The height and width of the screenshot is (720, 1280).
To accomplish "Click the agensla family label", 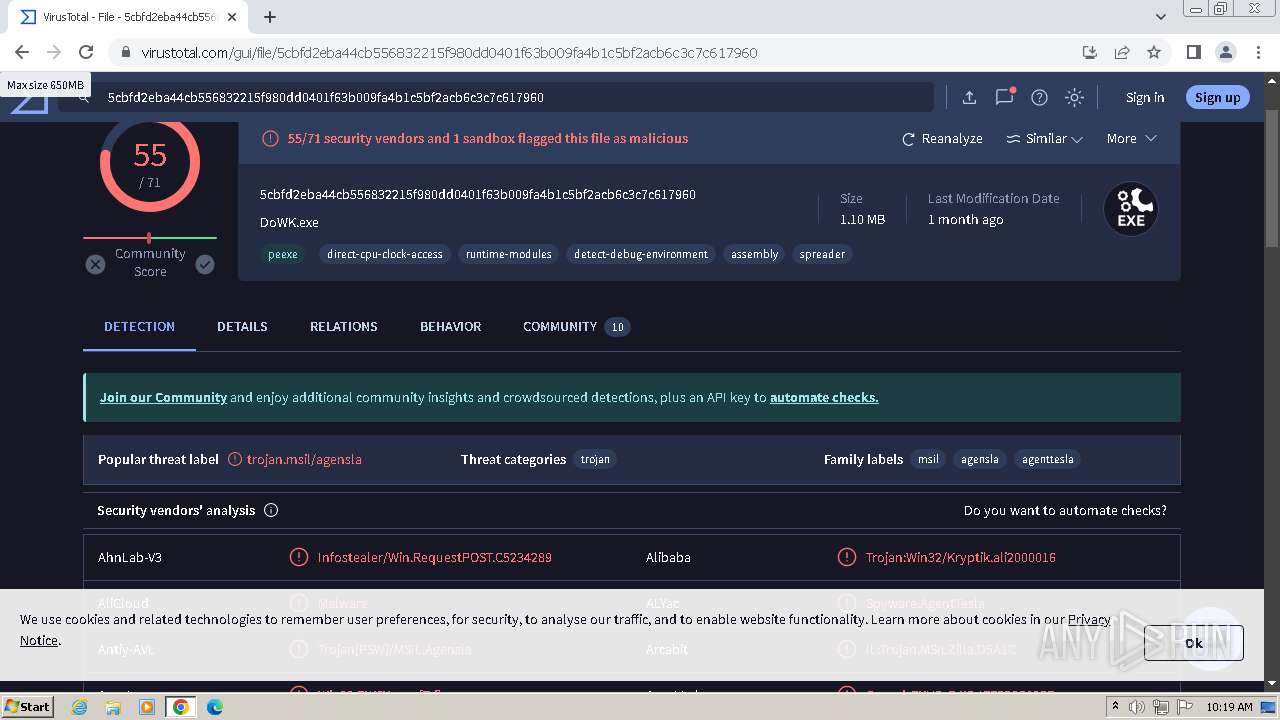I will coord(980,459).
